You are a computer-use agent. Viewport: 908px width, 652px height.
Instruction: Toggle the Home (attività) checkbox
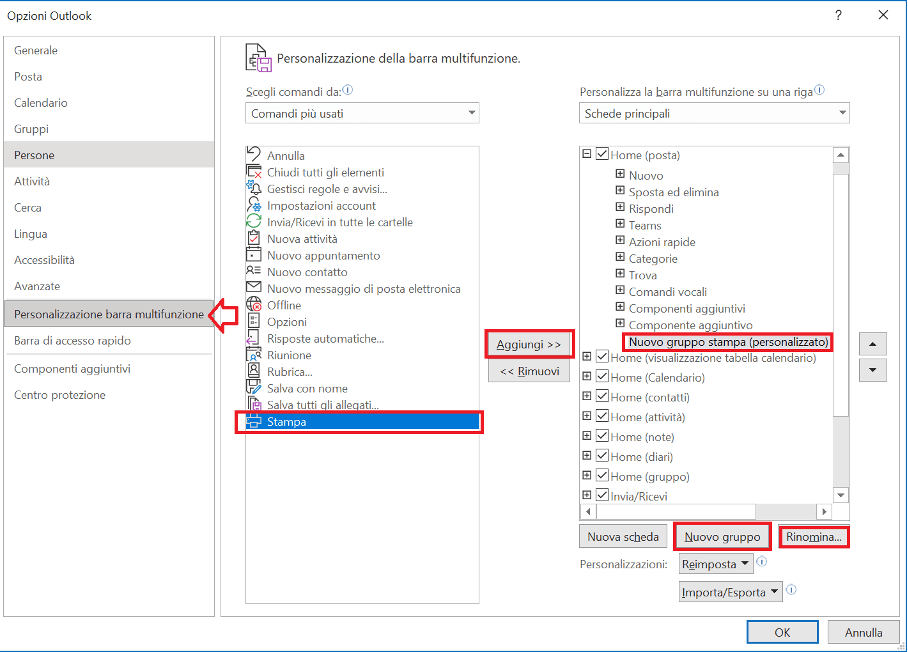602,416
